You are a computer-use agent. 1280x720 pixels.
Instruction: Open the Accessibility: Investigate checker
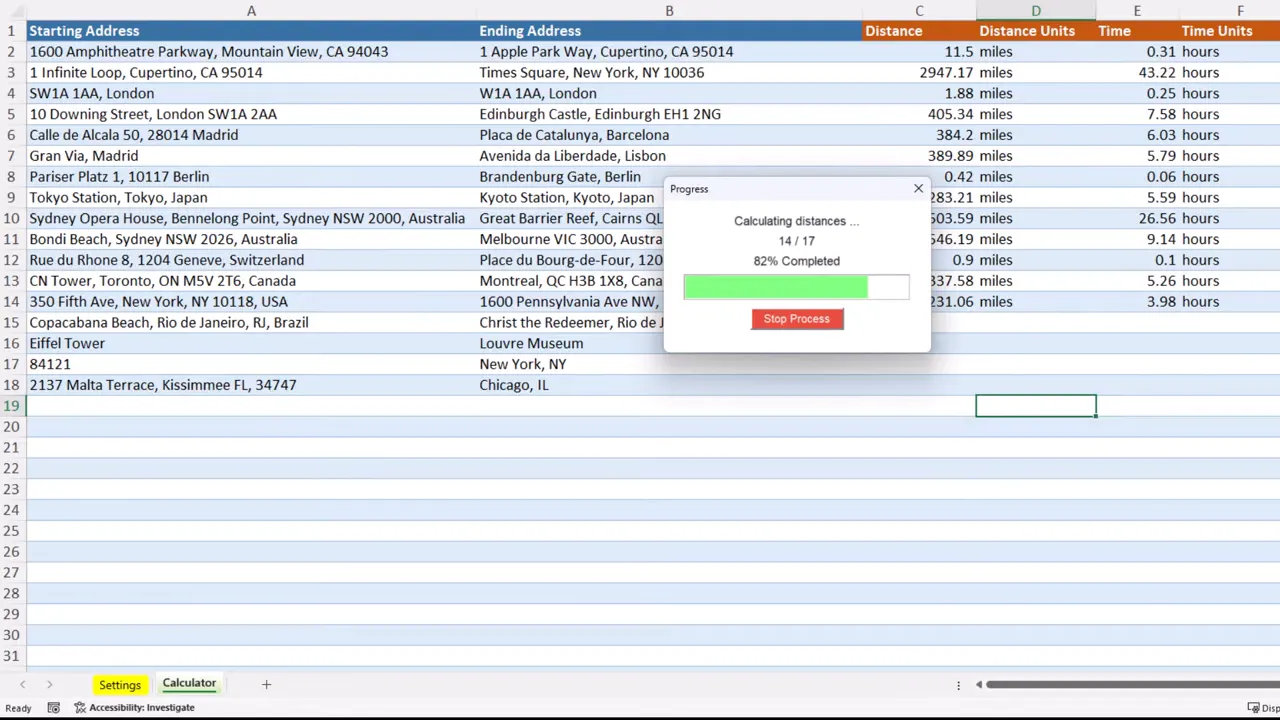pyautogui.click(x=134, y=707)
